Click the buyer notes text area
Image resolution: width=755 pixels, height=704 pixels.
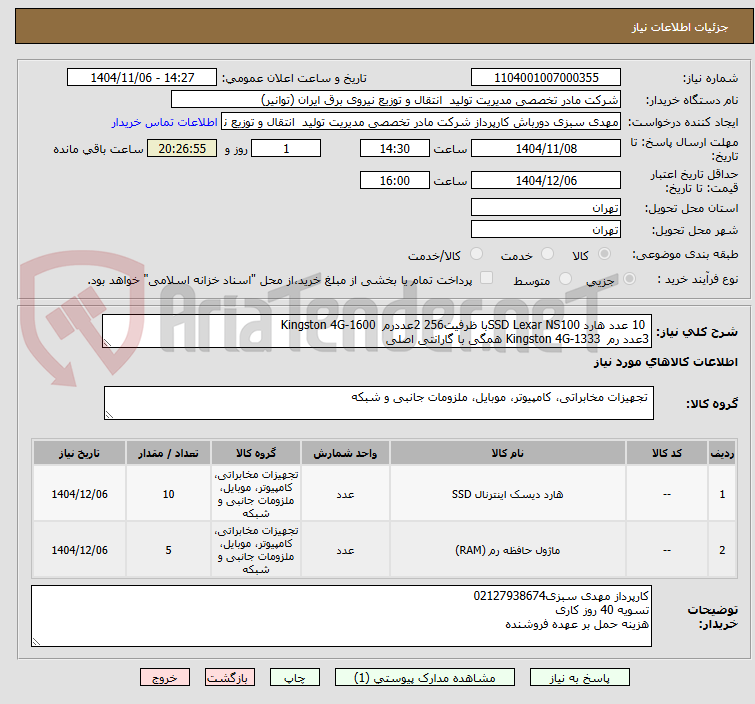(x=341, y=616)
